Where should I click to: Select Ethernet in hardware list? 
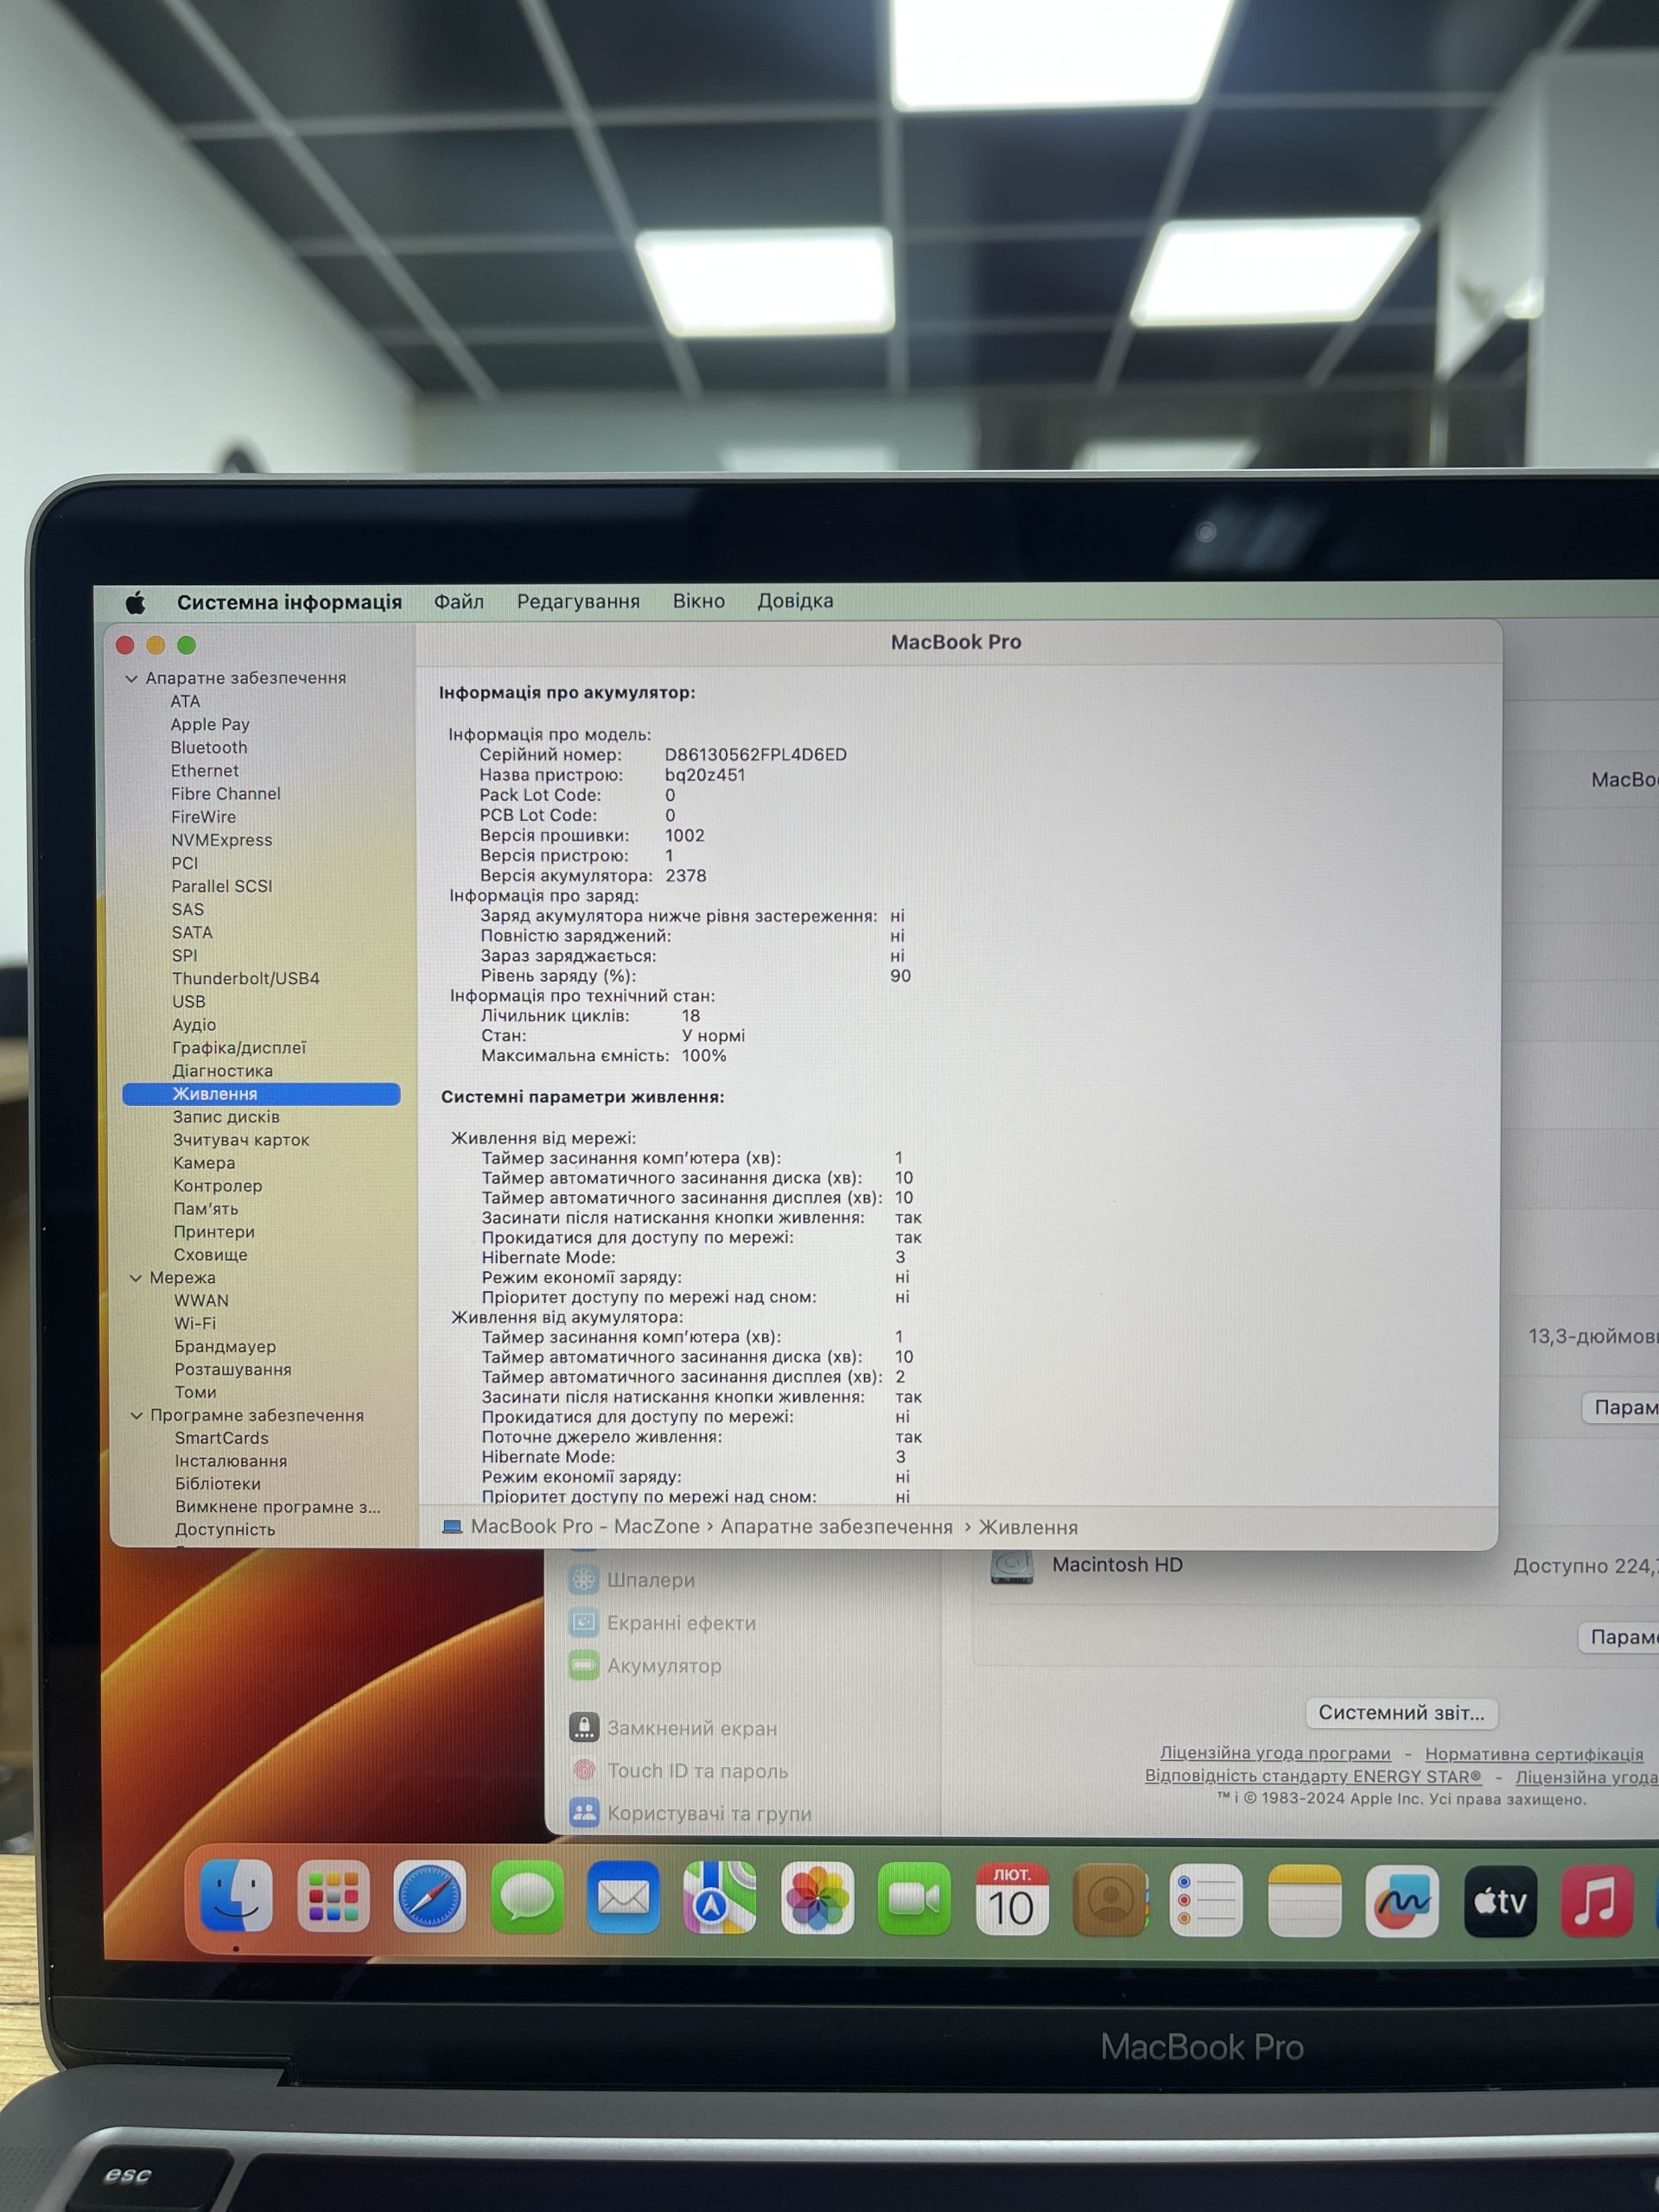pos(205,771)
